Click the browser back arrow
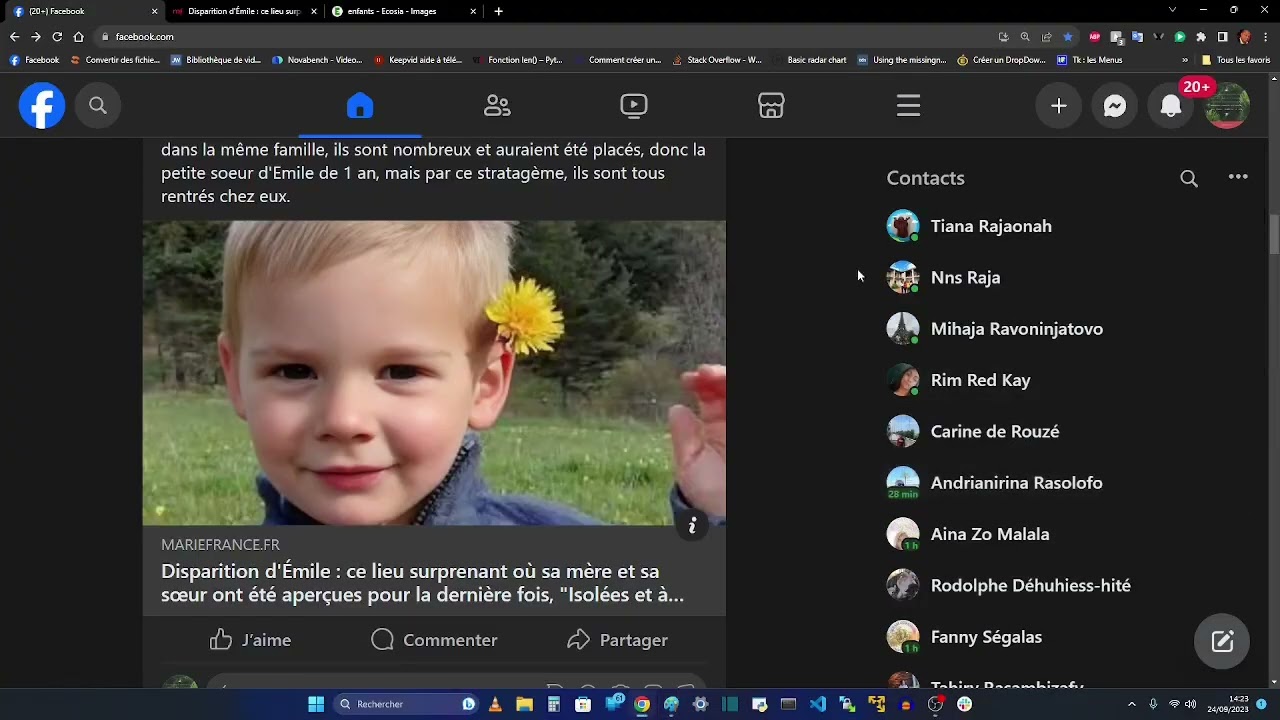1280x720 pixels. point(15,37)
